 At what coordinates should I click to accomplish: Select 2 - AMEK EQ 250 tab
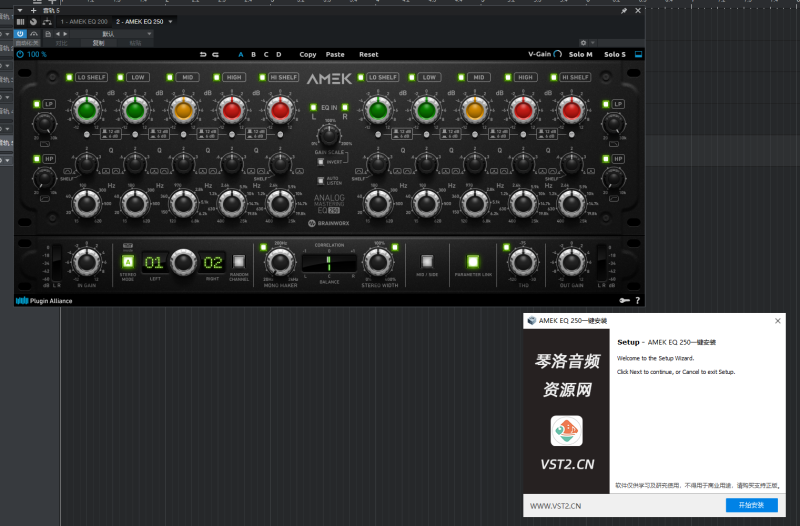[139, 21]
